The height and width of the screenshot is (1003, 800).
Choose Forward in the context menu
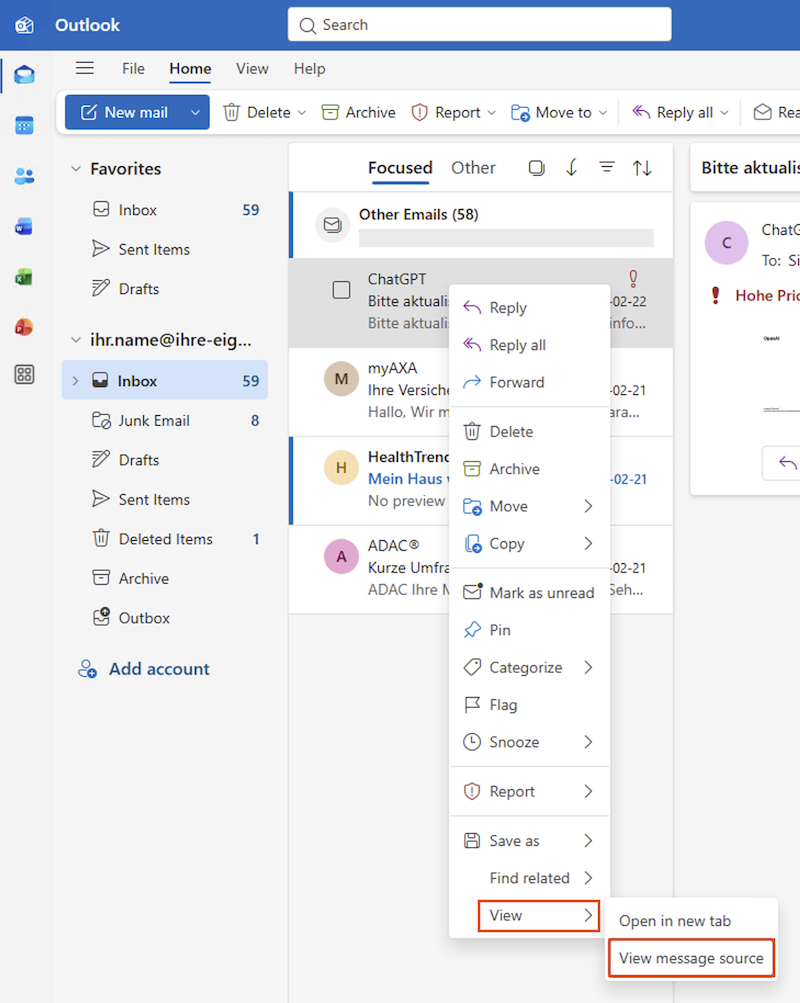coord(529,383)
